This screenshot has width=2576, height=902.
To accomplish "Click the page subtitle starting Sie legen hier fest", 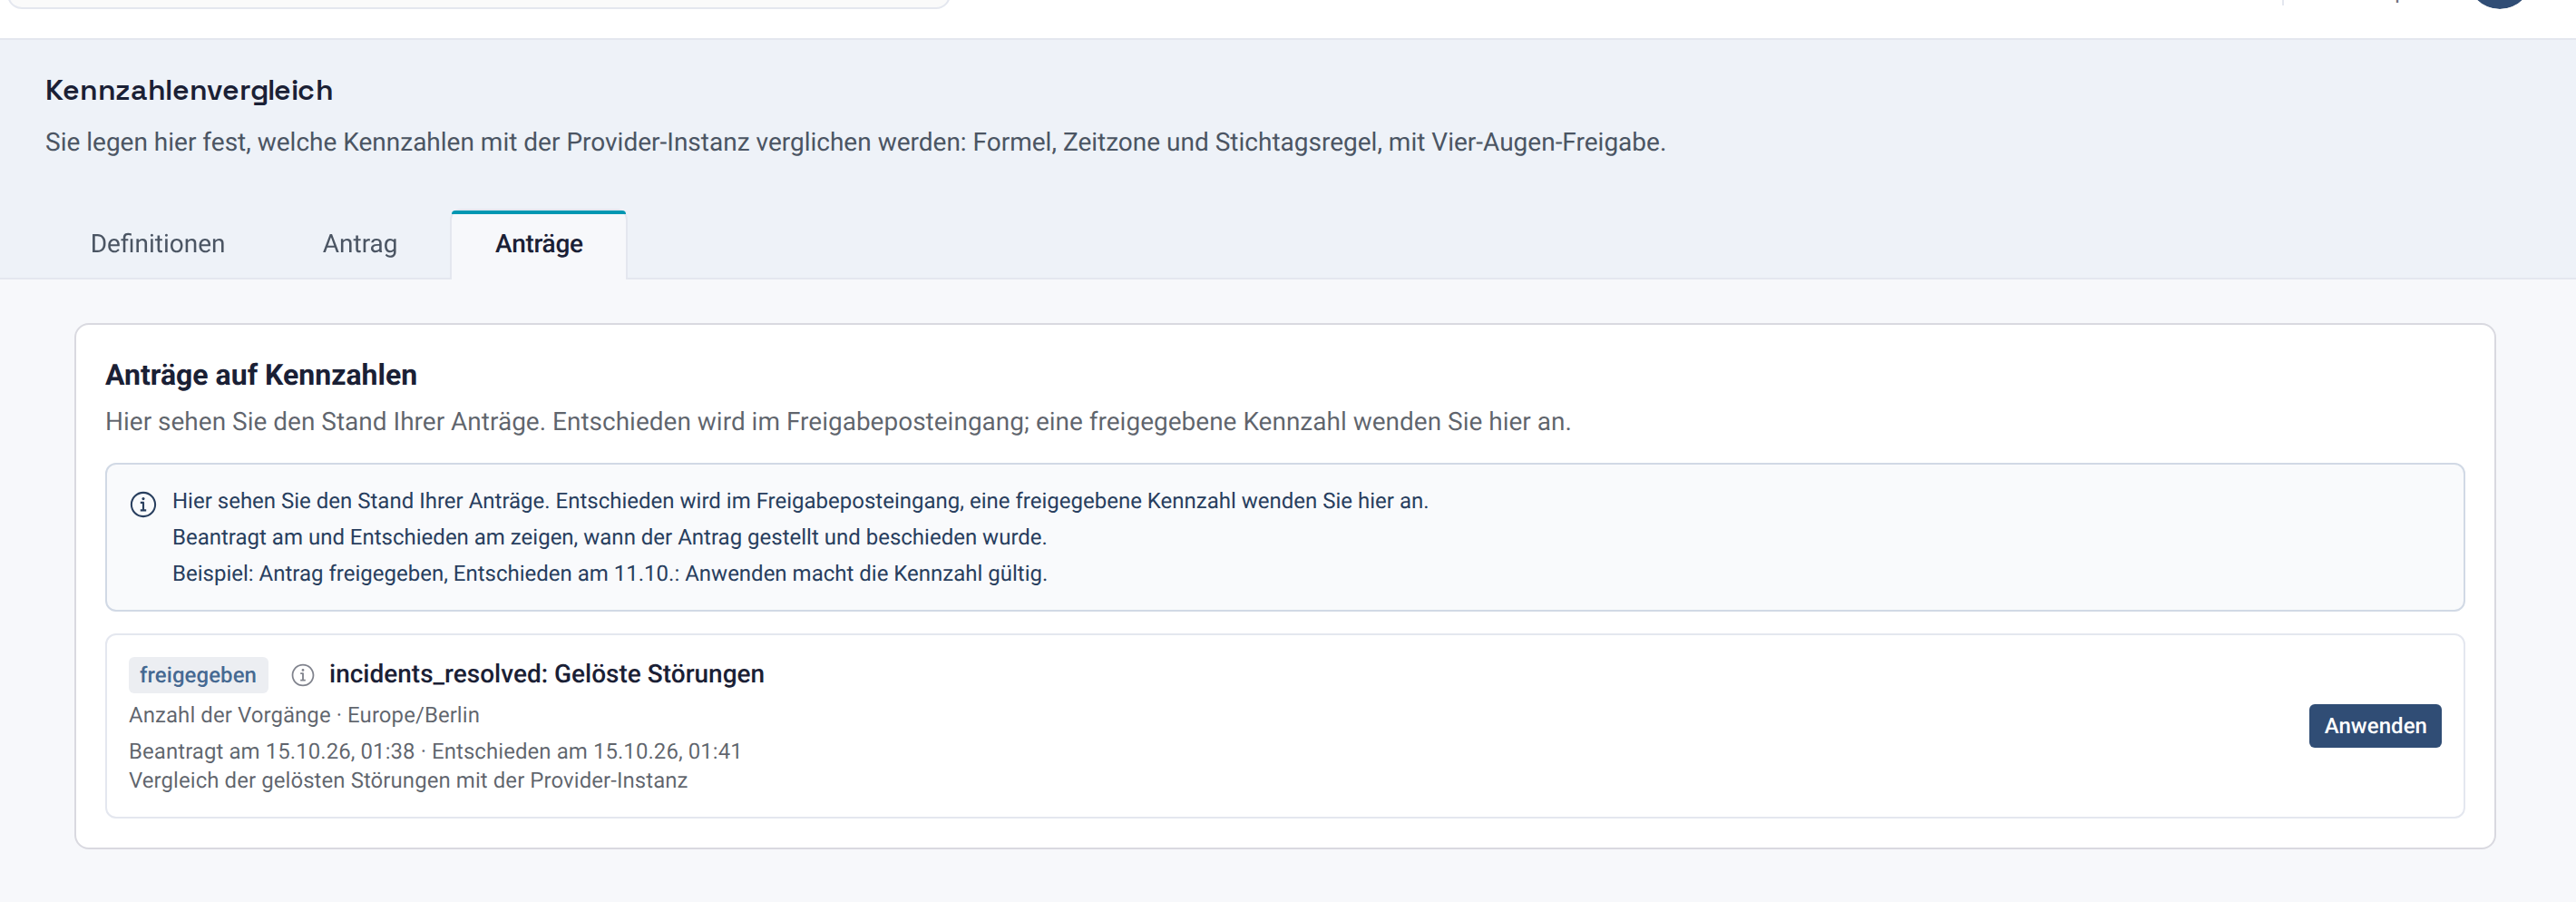I will (x=855, y=142).
